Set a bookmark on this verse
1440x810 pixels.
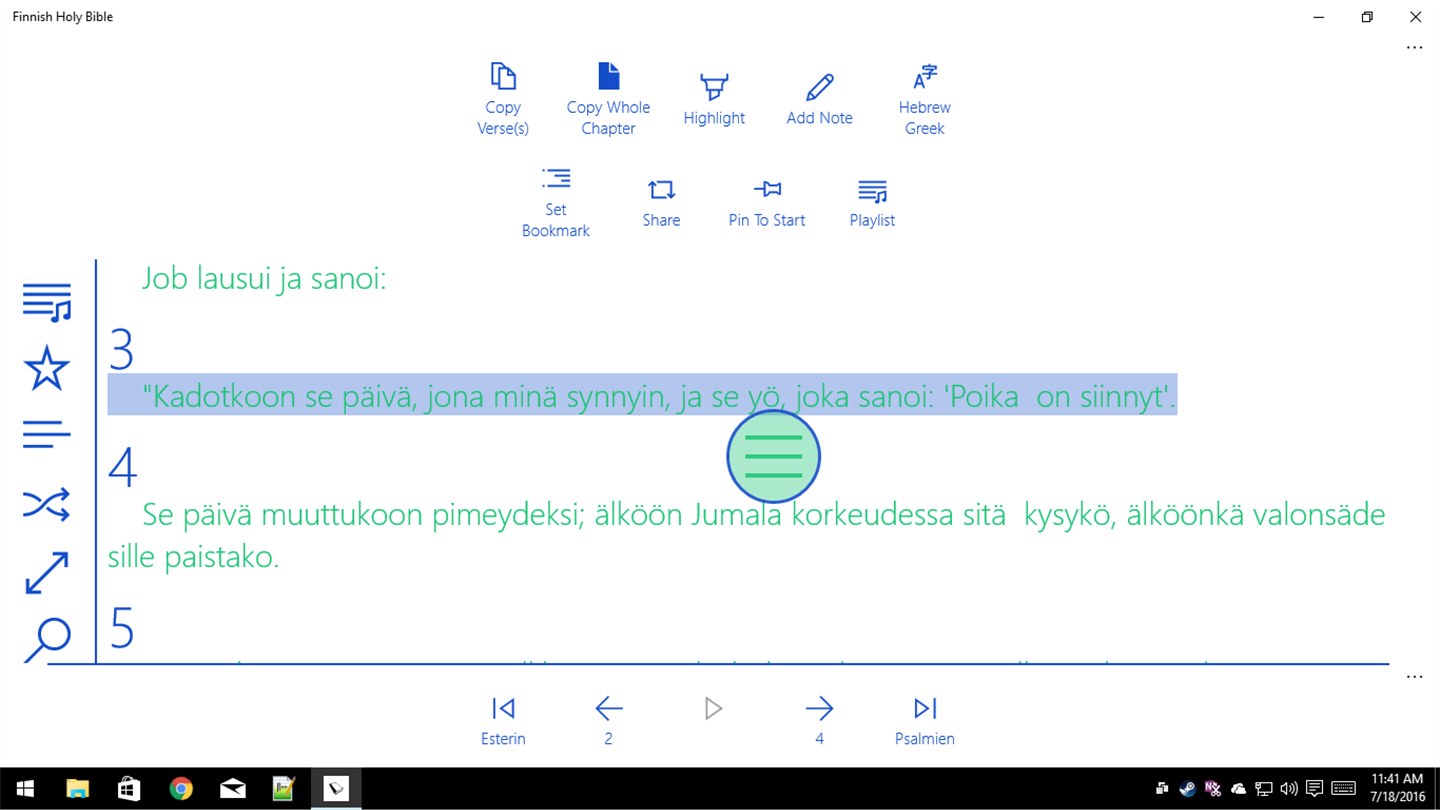556,202
